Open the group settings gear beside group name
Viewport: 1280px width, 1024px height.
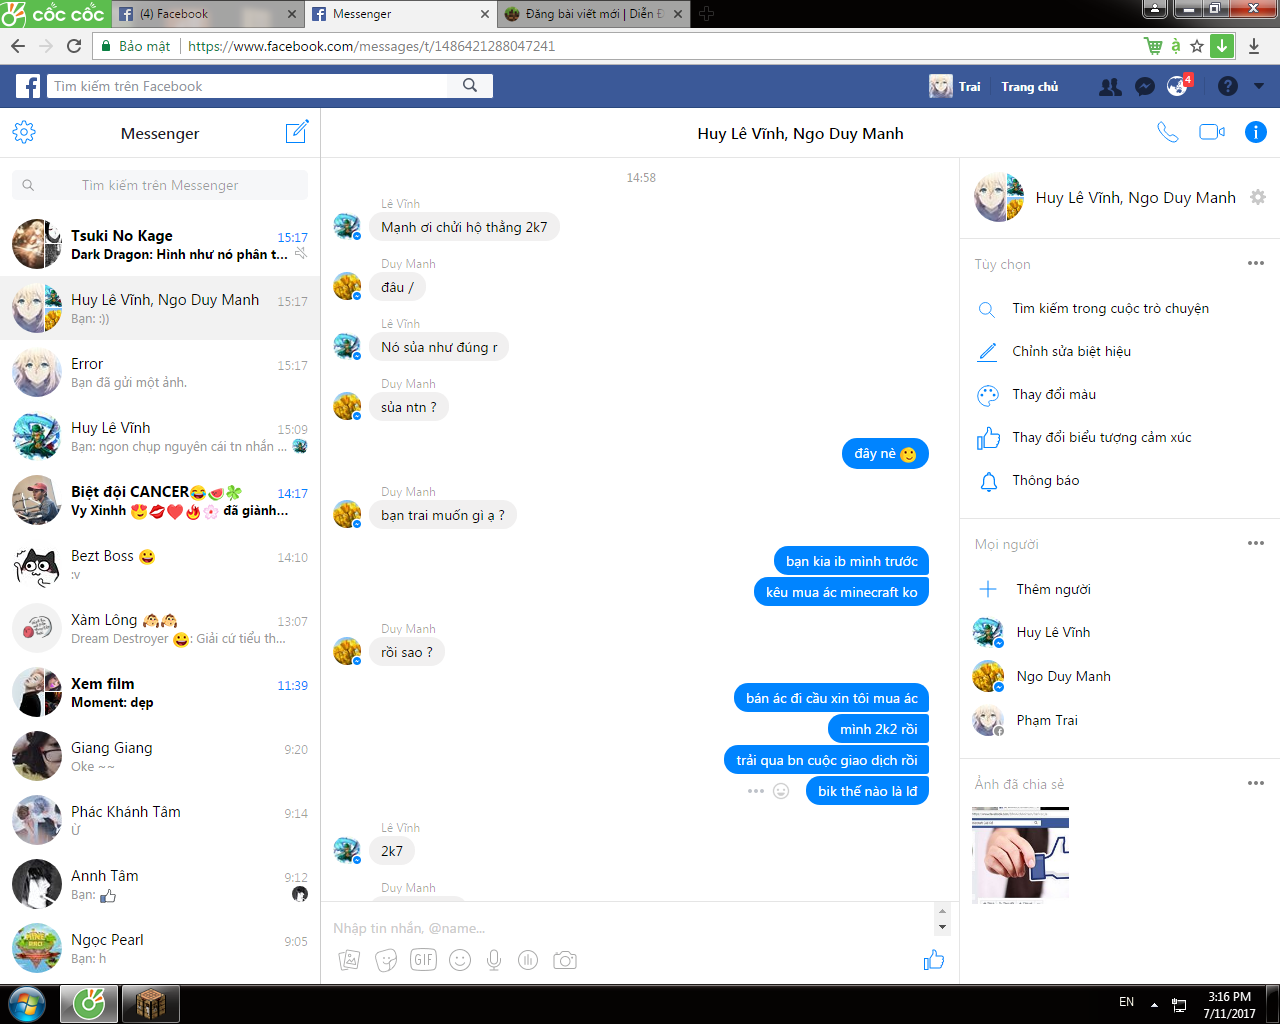pyautogui.click(x=1258, y=197)
